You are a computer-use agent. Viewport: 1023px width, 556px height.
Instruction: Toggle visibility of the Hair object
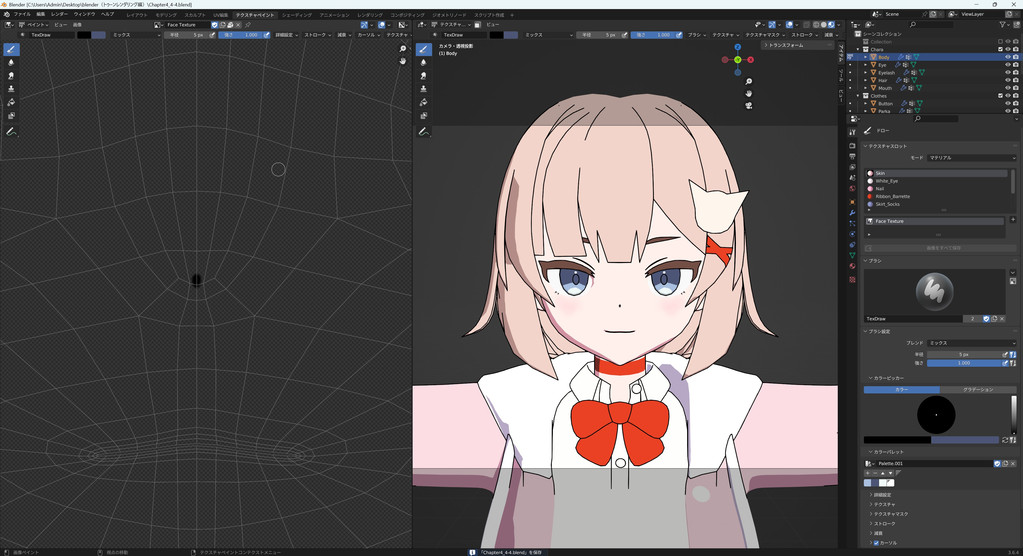(1006, 80)
